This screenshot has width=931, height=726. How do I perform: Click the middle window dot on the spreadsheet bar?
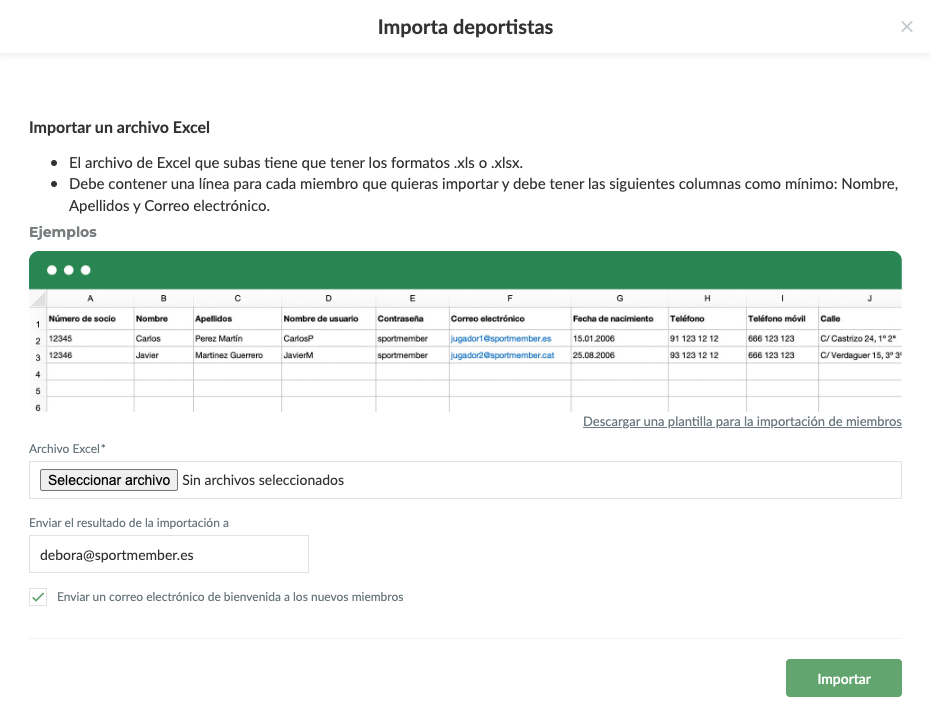tap(68, 270)
